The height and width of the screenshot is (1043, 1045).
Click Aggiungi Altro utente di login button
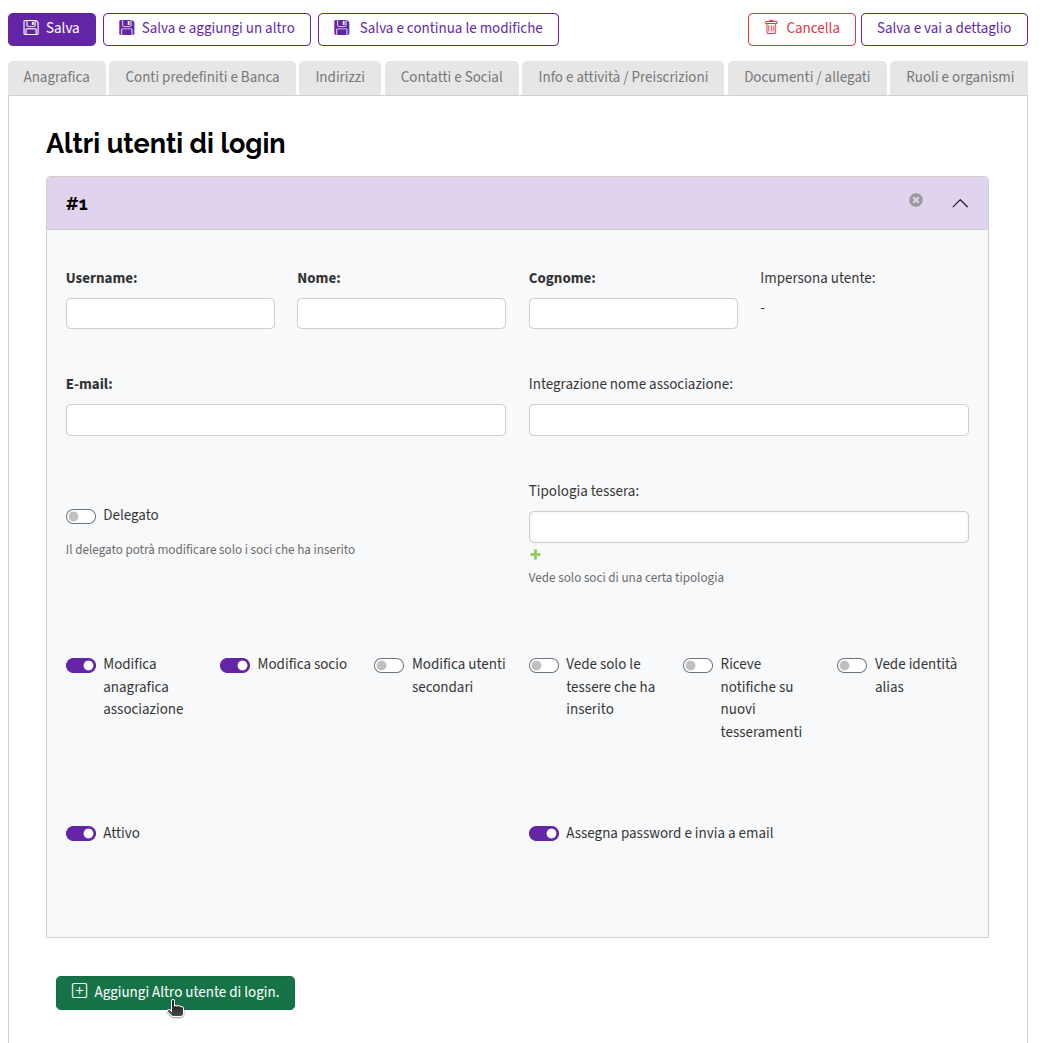[175, 993]
